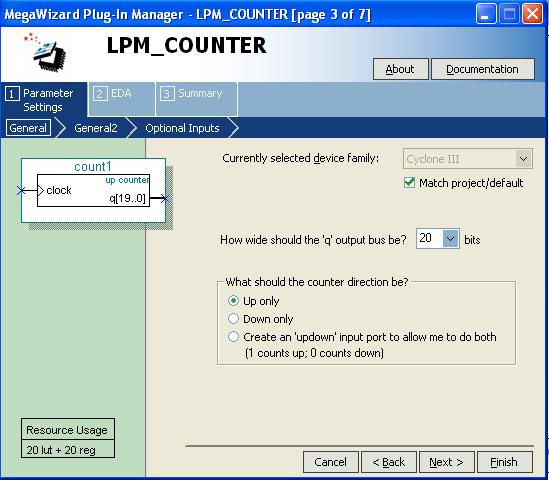
Task: Select the 'updown' input port radio option
Action: tap(233, 337)
